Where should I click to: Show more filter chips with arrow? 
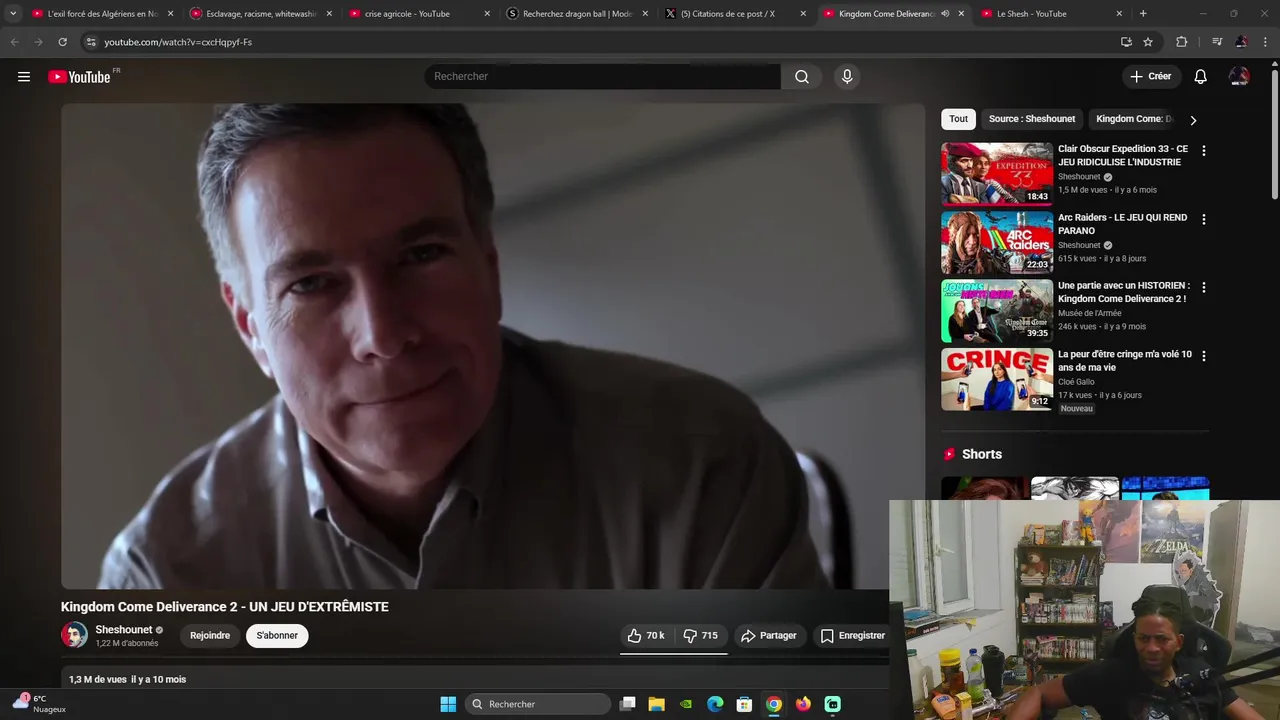coord(1193,120)
